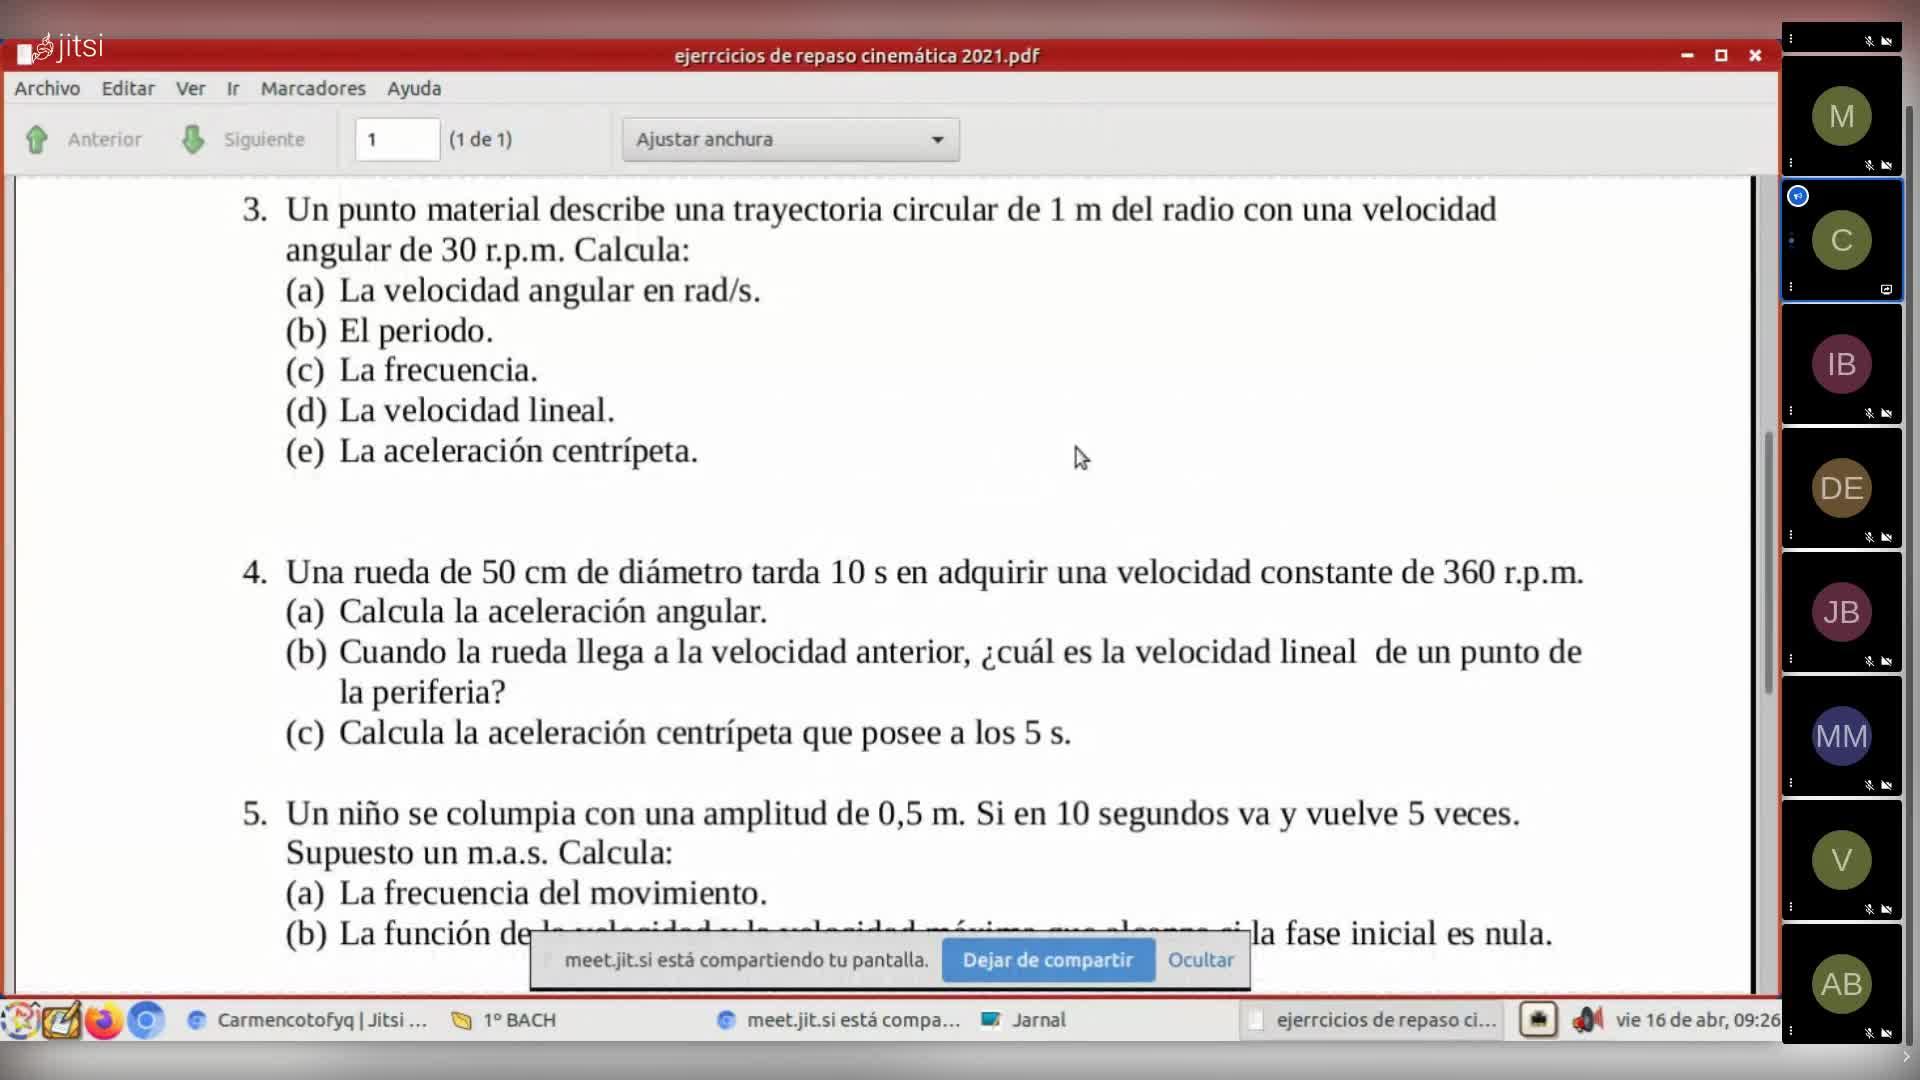1920x1080 pixels.
Task: Open Firefox from the taskbar
Action: [x=102, y=1020]
